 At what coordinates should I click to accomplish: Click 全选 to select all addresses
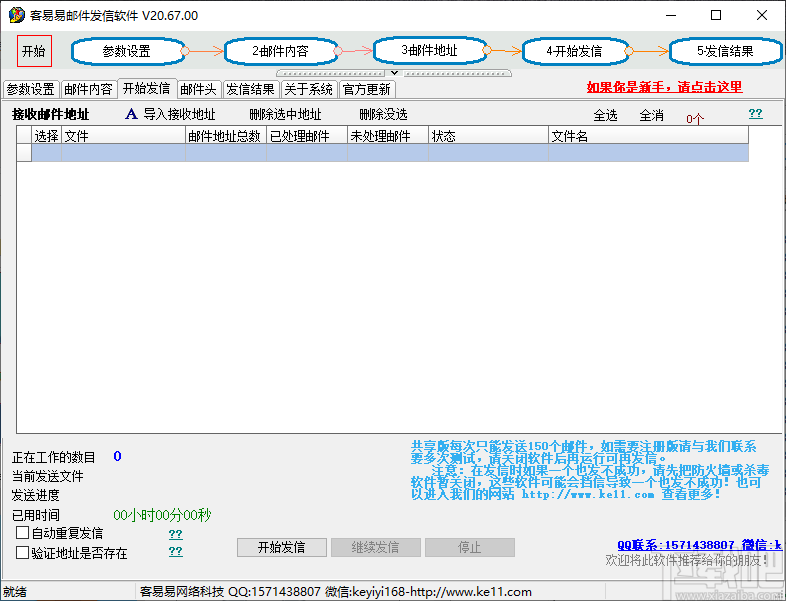pyautogui.click(x=605, y=115)
